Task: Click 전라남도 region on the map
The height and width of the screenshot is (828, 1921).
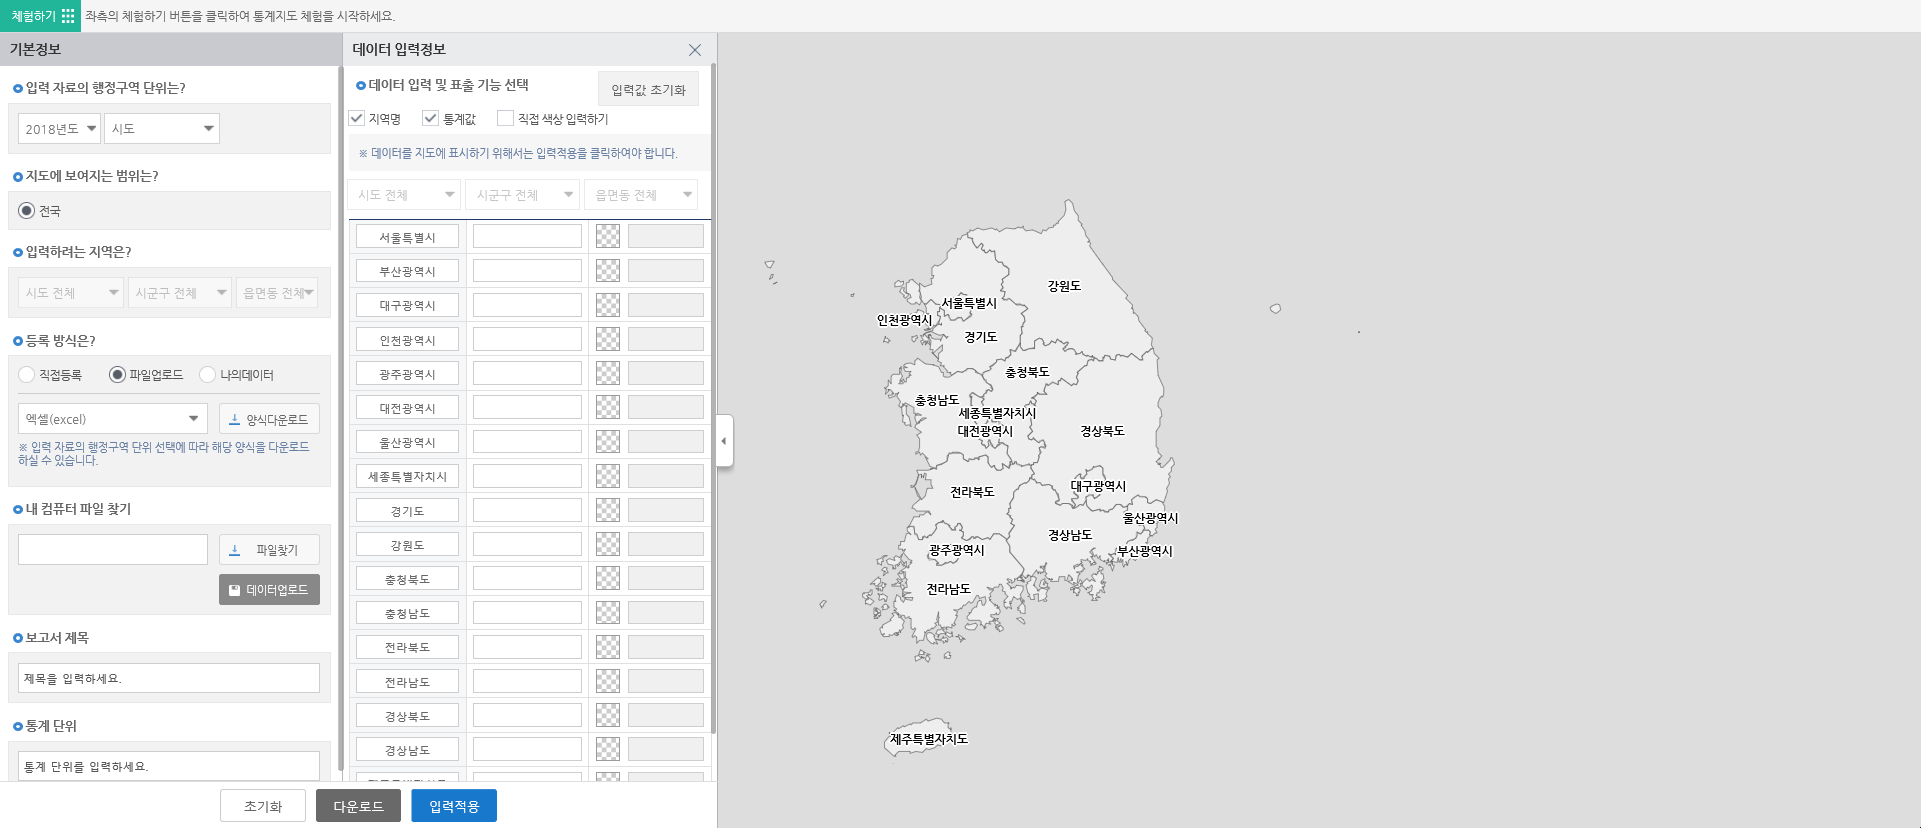Action: click(948, 589)
